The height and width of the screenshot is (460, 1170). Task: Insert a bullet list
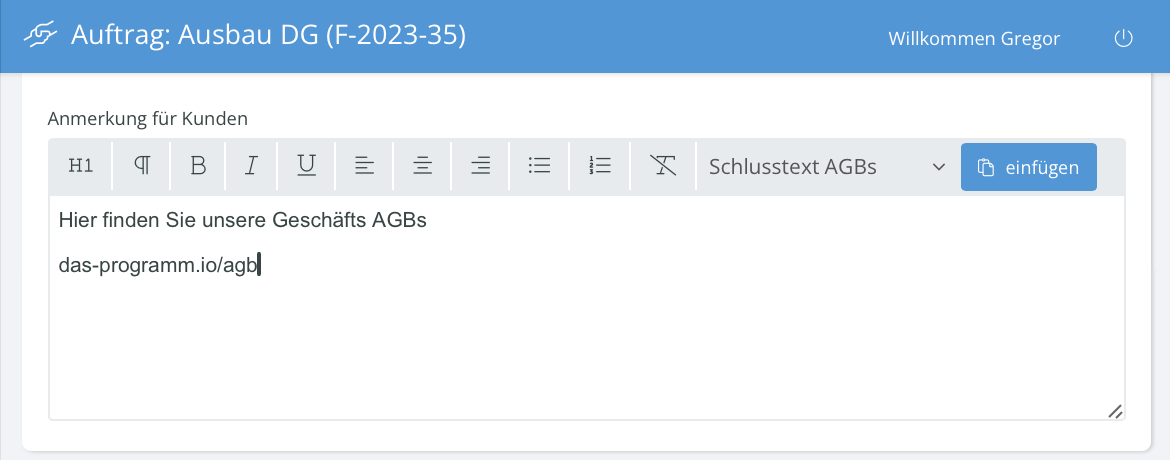pos(539,166)
